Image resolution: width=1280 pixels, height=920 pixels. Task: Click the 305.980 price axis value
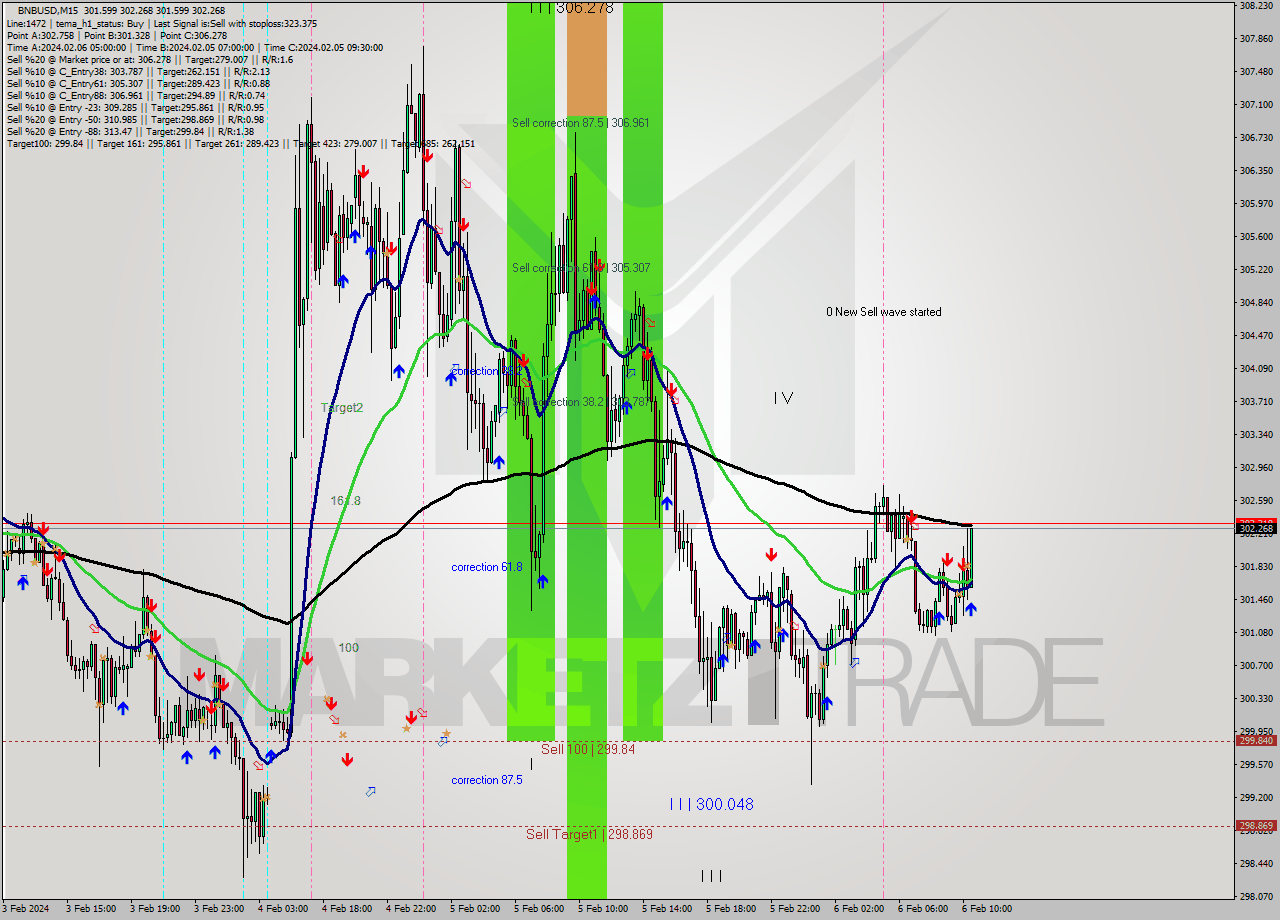tap(1256, 203)
